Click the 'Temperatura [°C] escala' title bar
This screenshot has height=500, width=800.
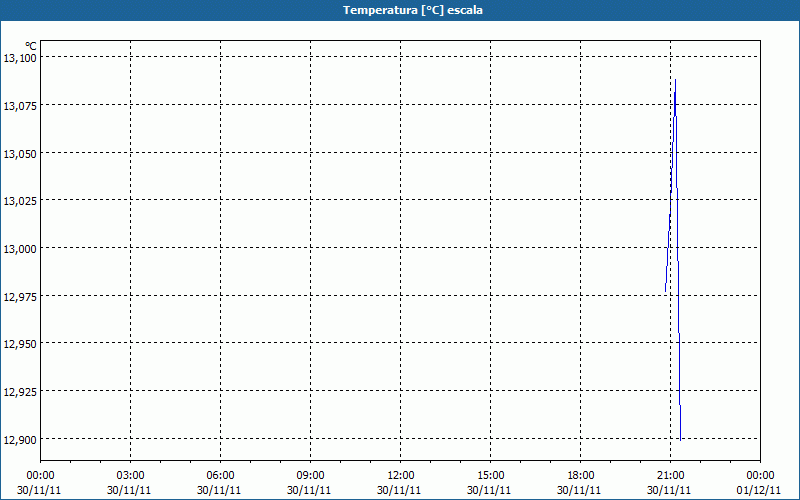(400, 10)
